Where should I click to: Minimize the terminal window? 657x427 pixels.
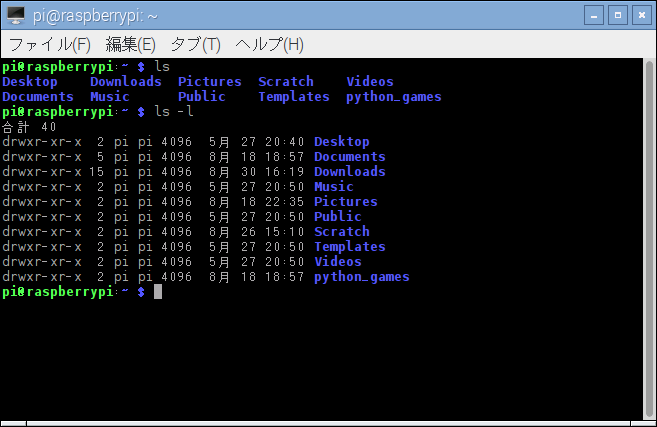click(594, 16)
